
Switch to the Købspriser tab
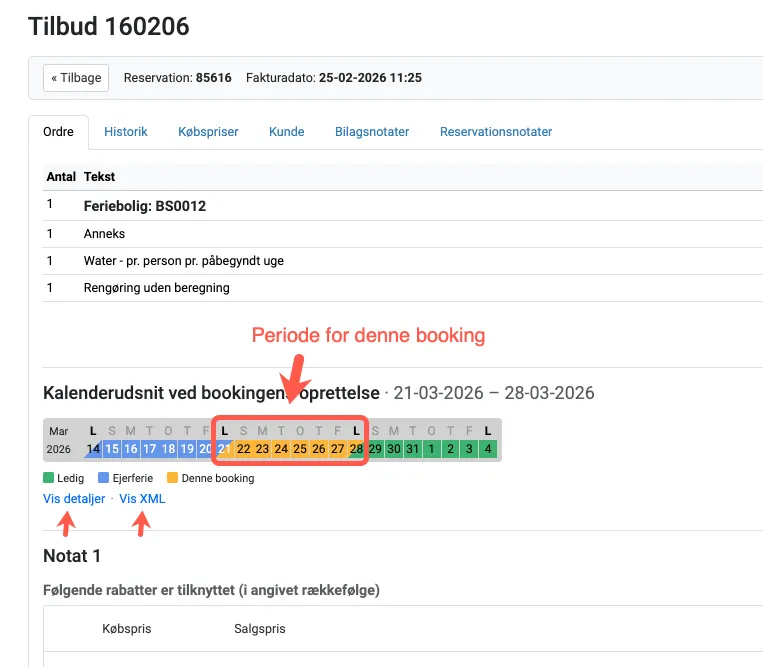pyautogui.click(x=208, y=132)
